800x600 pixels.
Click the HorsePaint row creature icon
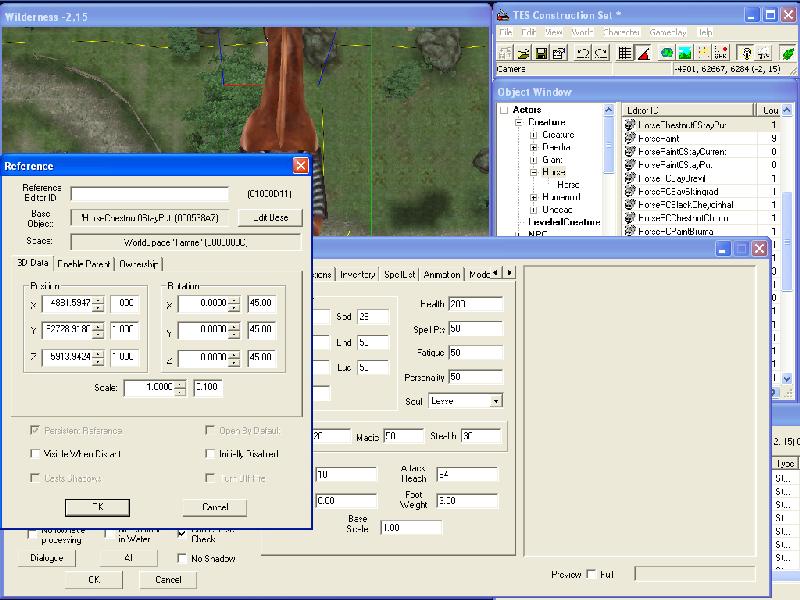click(630, 138)
